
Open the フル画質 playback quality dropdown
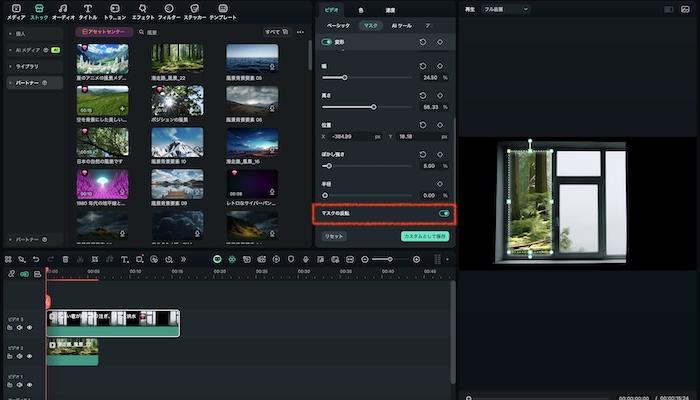click(505, 9)
